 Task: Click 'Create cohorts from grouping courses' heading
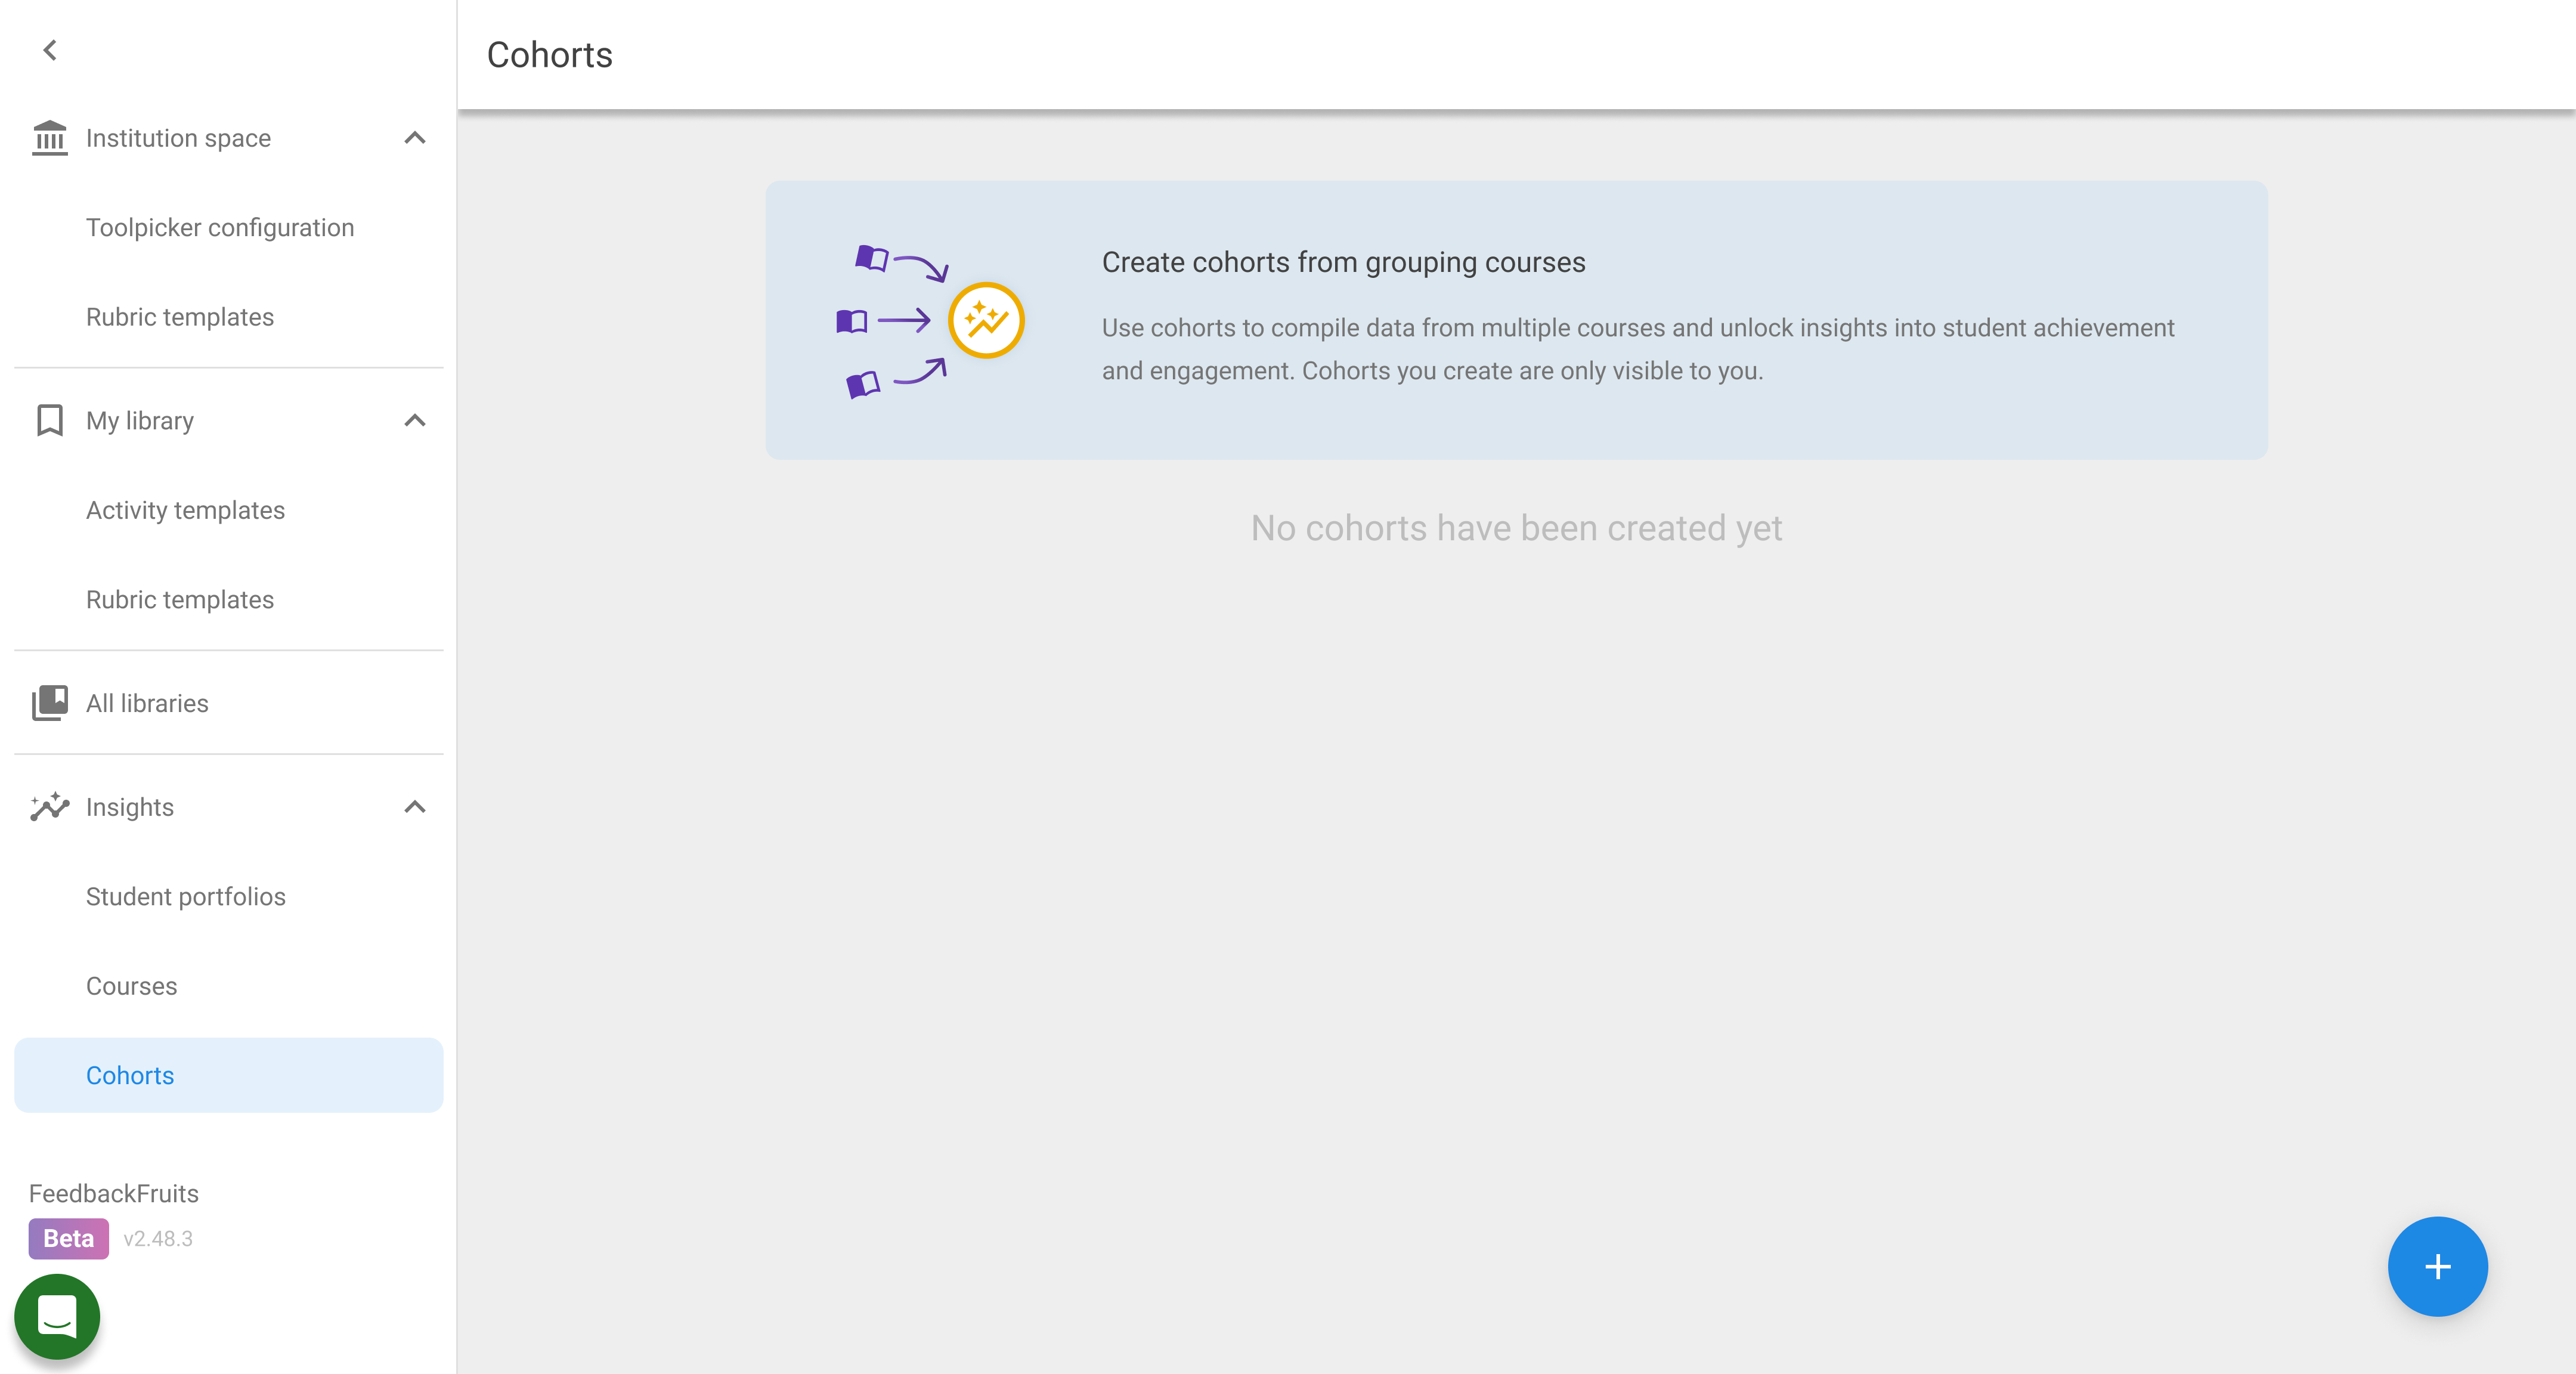point(1343,262)
